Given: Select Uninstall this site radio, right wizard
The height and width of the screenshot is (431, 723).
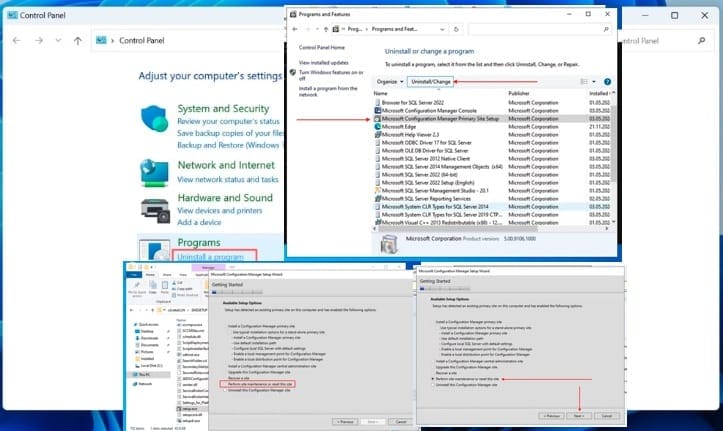Looking at the screenshot, I should coord(433,385).
